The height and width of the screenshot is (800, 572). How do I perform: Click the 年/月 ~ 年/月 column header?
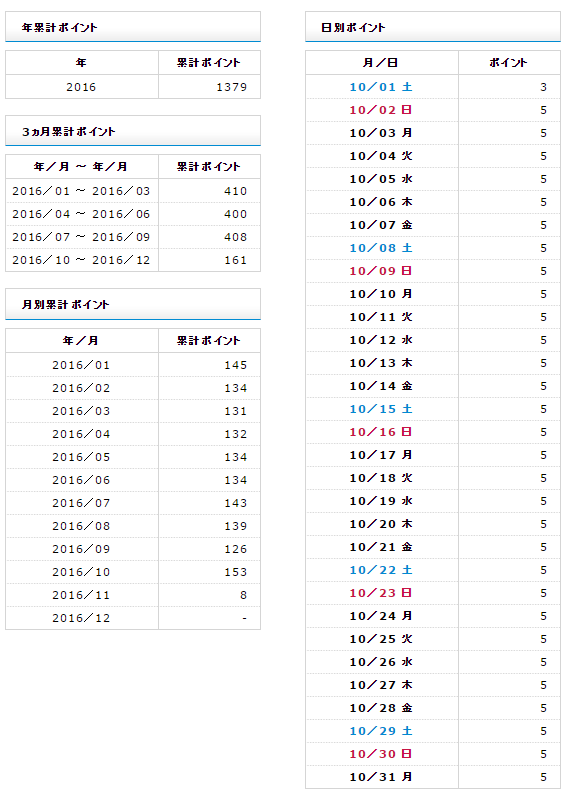81,167
